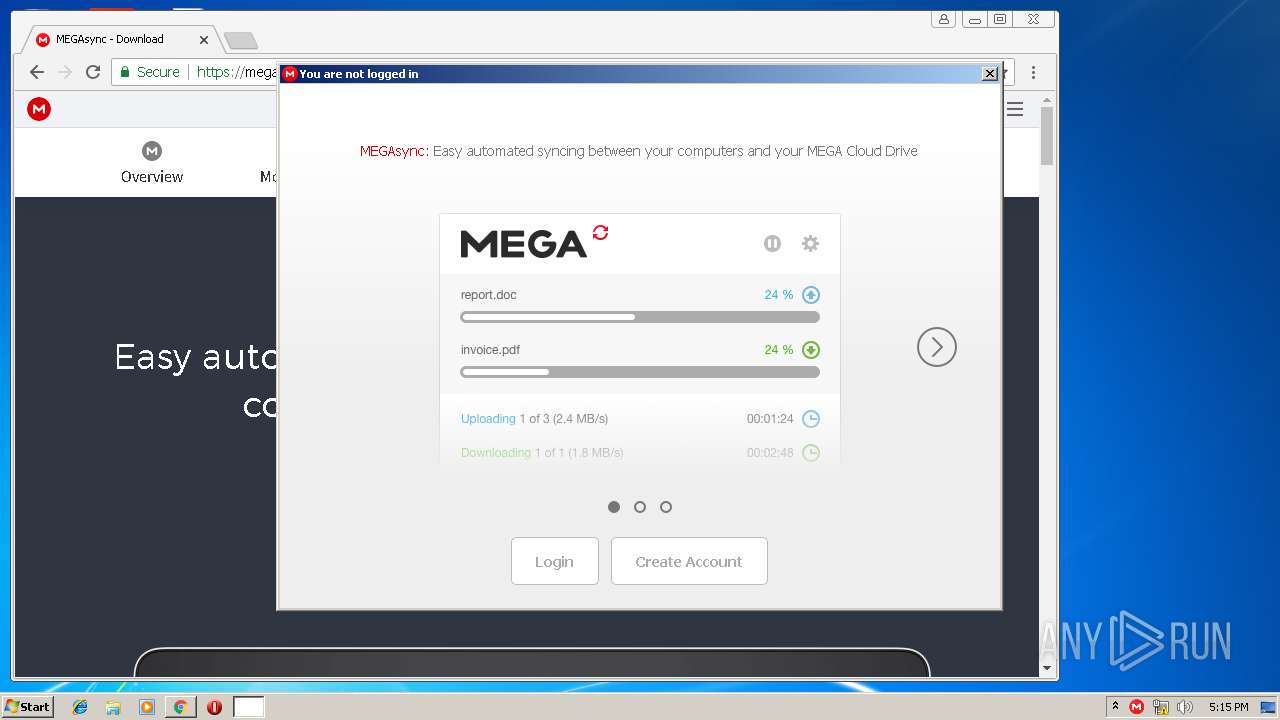Click the Chrome icon in taskbar
The width and height of the screenshot is (1280, 720).
point(180,707)
